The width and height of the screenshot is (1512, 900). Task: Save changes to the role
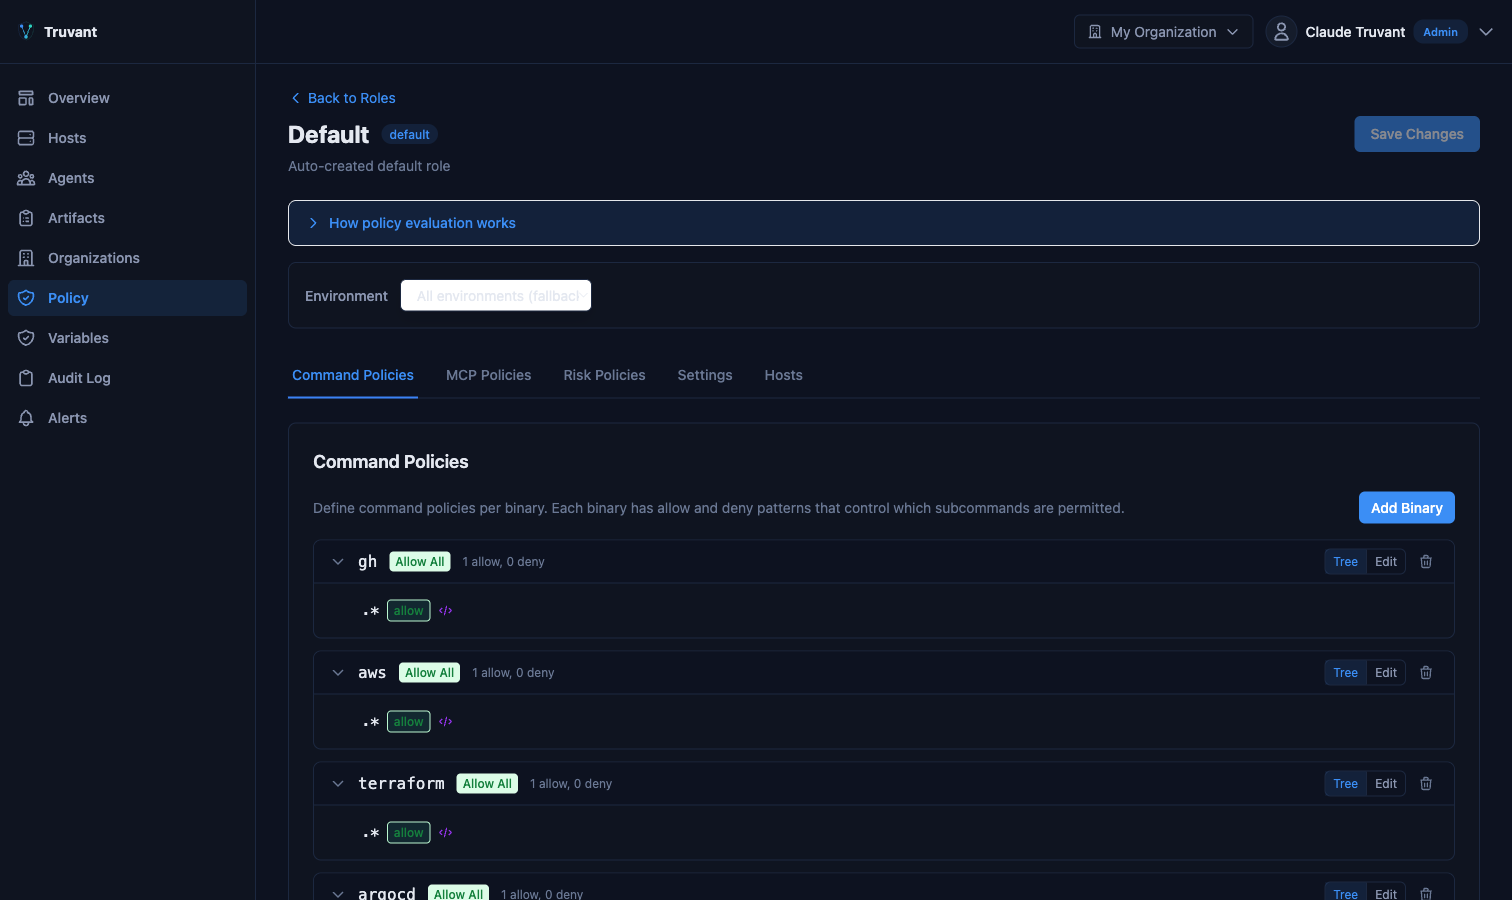click(1417, 134)
